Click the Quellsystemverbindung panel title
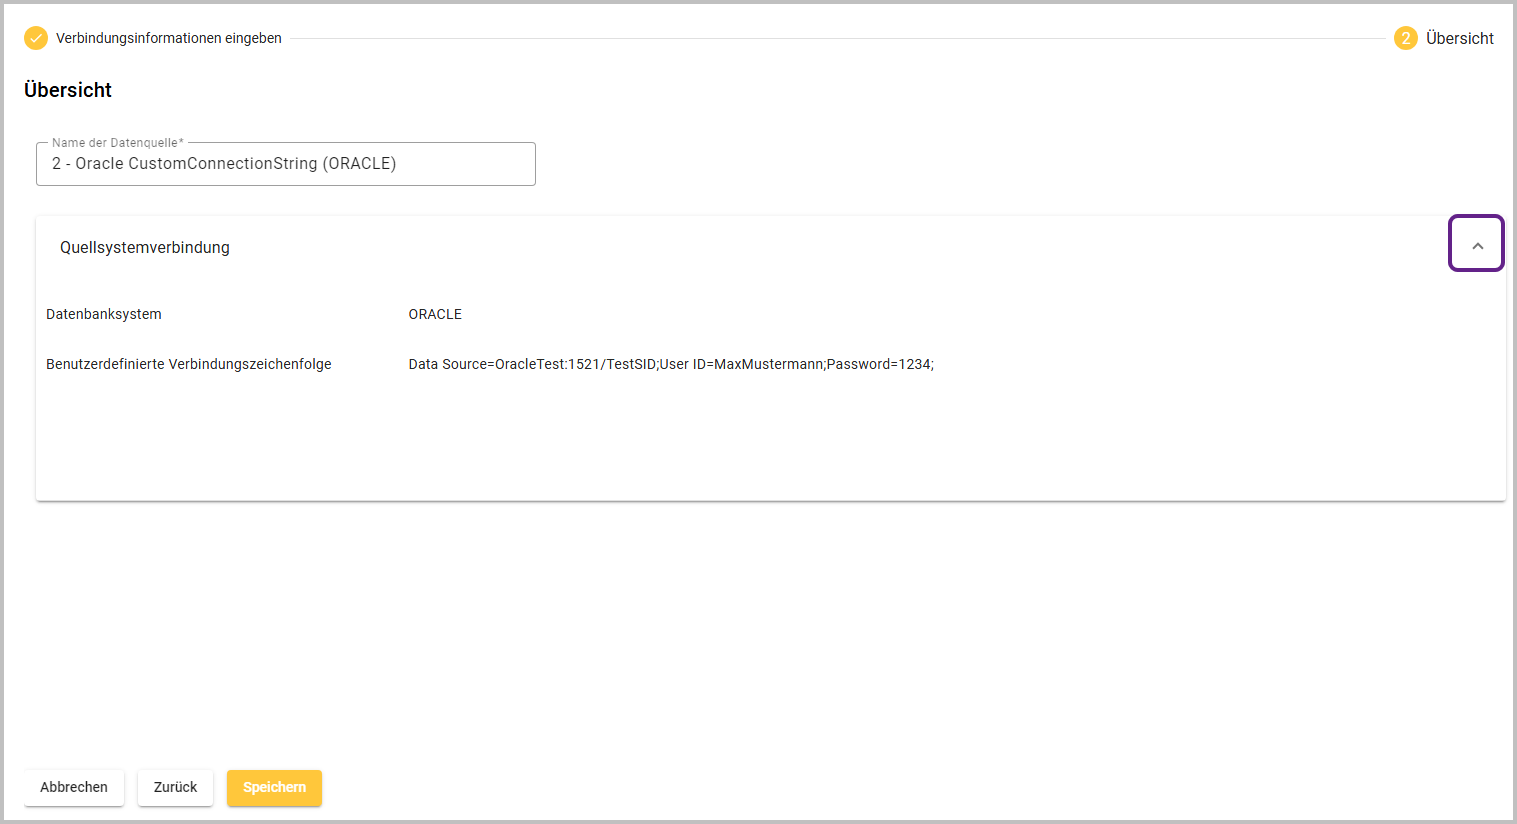This screenshot has width=1517, height=824. coord(145,247)
